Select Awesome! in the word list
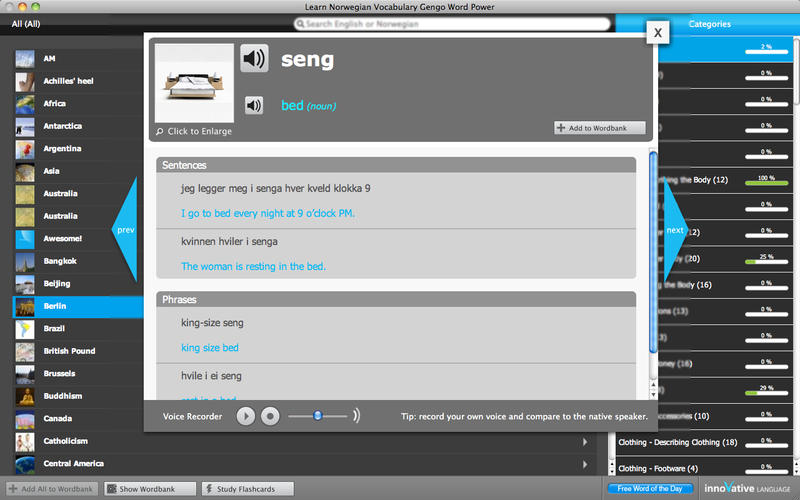Image resolution: width=800 pixels, height=500 pixels. pyautogui.click(x=78, y=238)
